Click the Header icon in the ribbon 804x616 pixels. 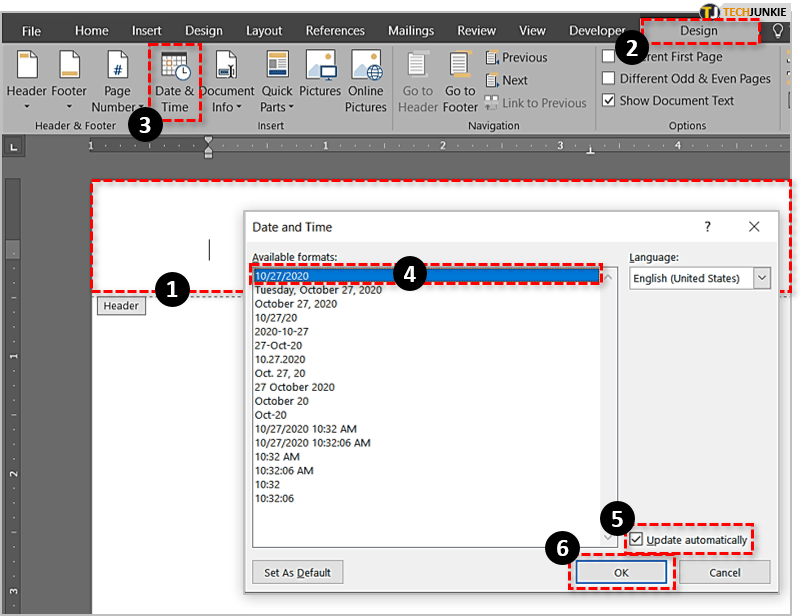26,70
